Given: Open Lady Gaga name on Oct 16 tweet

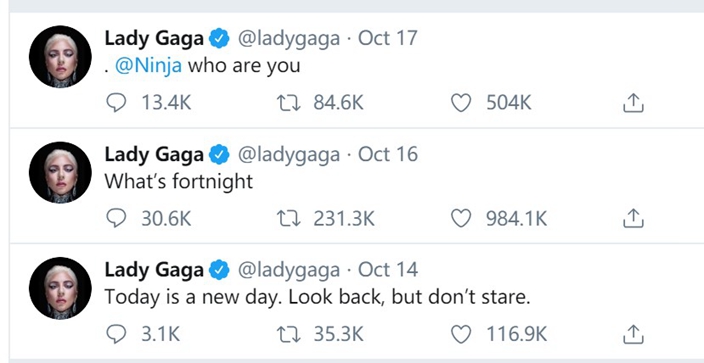Looking at the screenshot, I should click(x=154, y=155).
